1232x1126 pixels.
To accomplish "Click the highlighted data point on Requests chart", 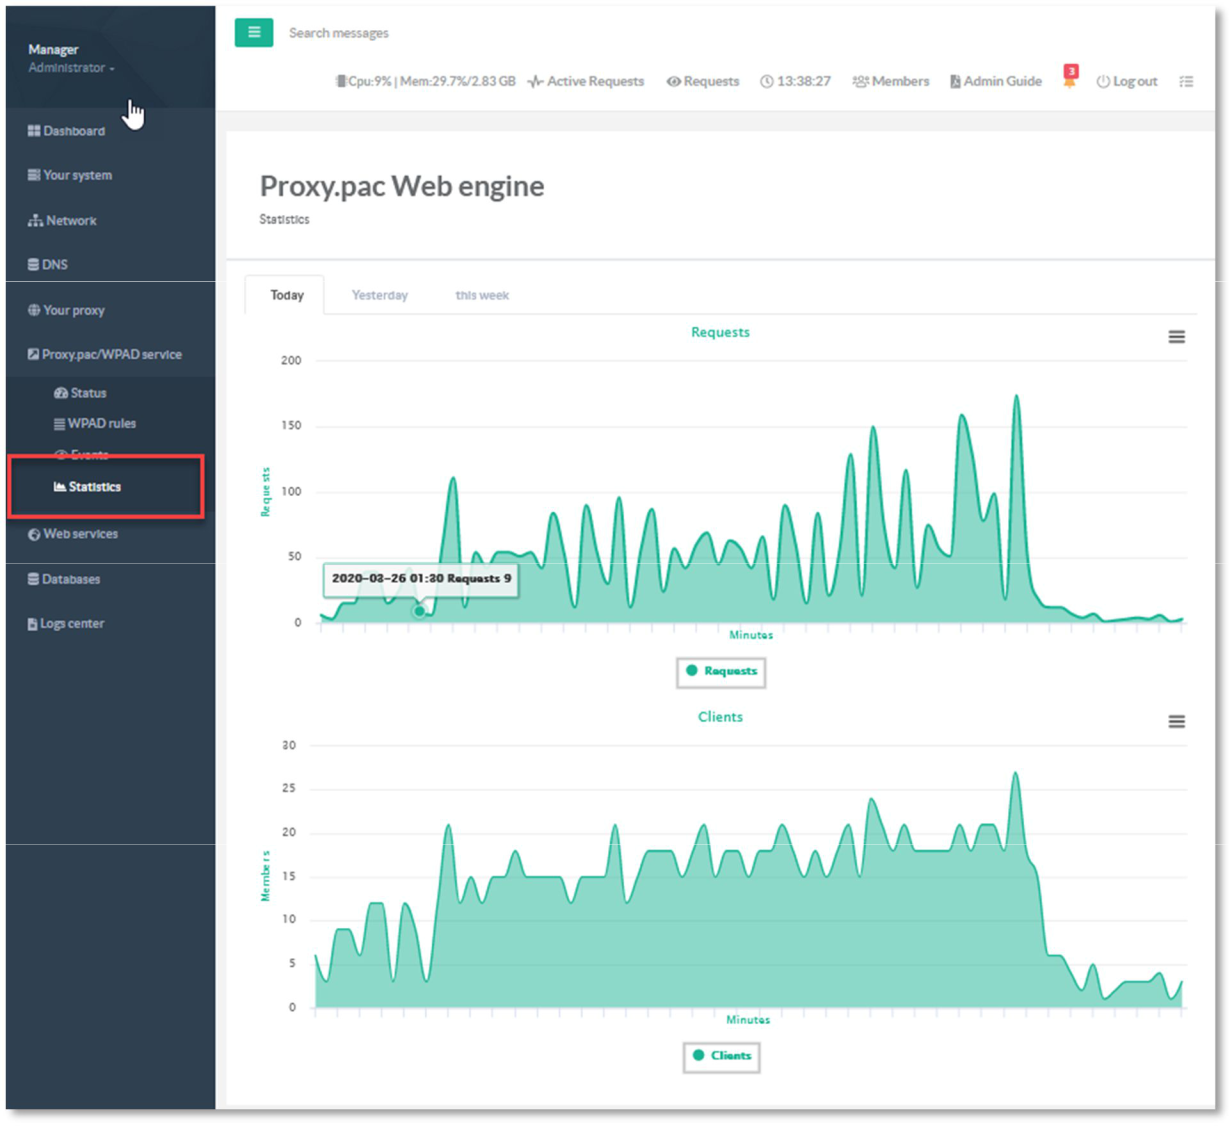I will click(x=419, y=611).
